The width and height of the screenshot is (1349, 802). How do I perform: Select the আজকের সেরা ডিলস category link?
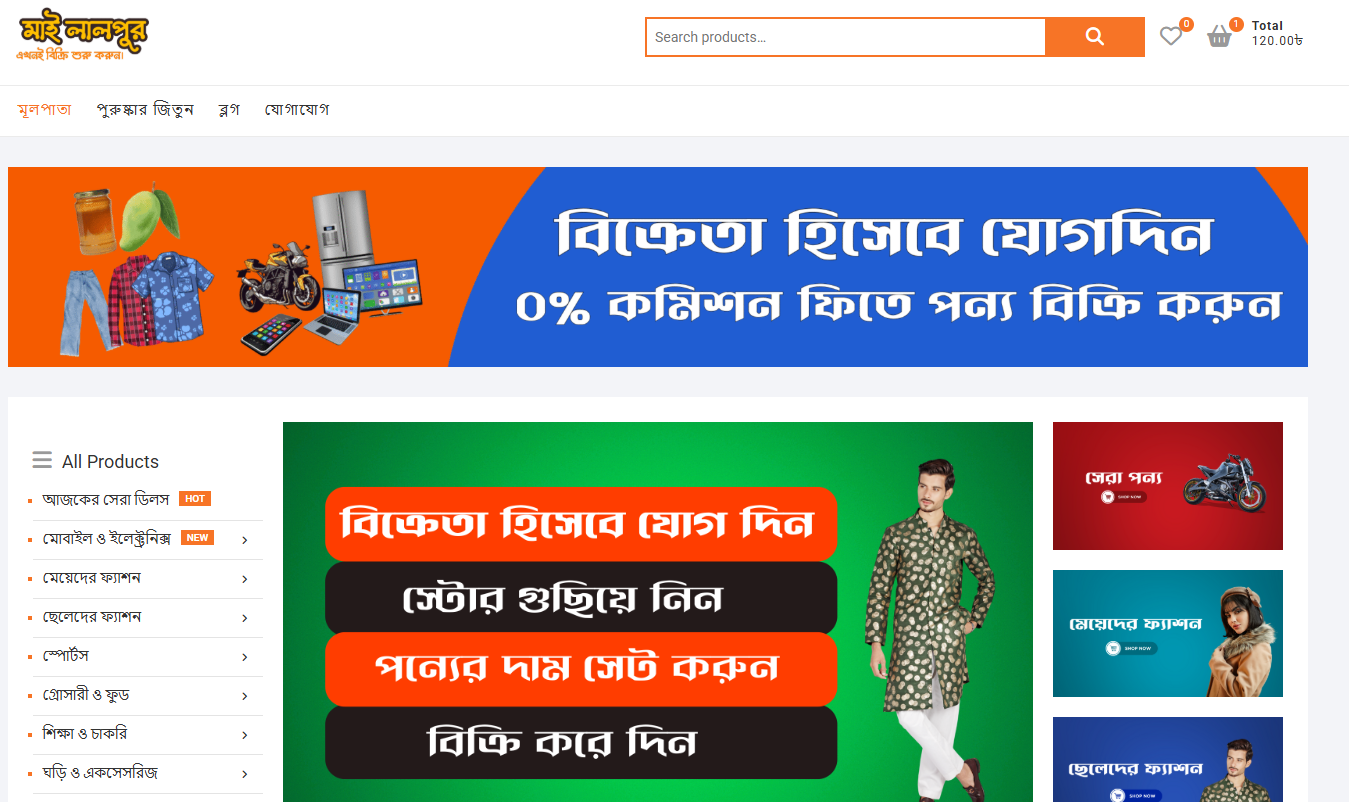107,499
